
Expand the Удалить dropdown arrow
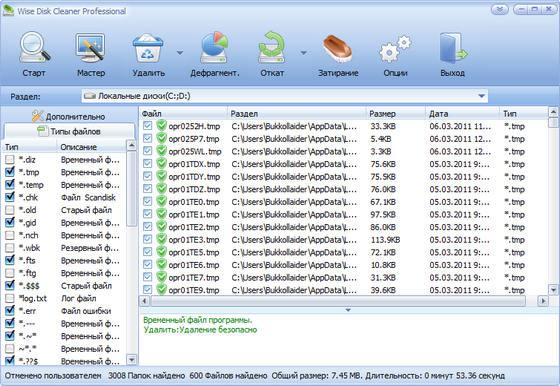pyautogui.click(x=180, y=52)
